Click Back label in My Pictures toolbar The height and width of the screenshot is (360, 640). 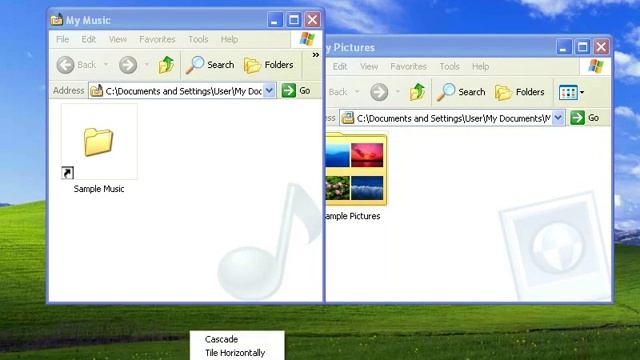(x=338, y=92)
